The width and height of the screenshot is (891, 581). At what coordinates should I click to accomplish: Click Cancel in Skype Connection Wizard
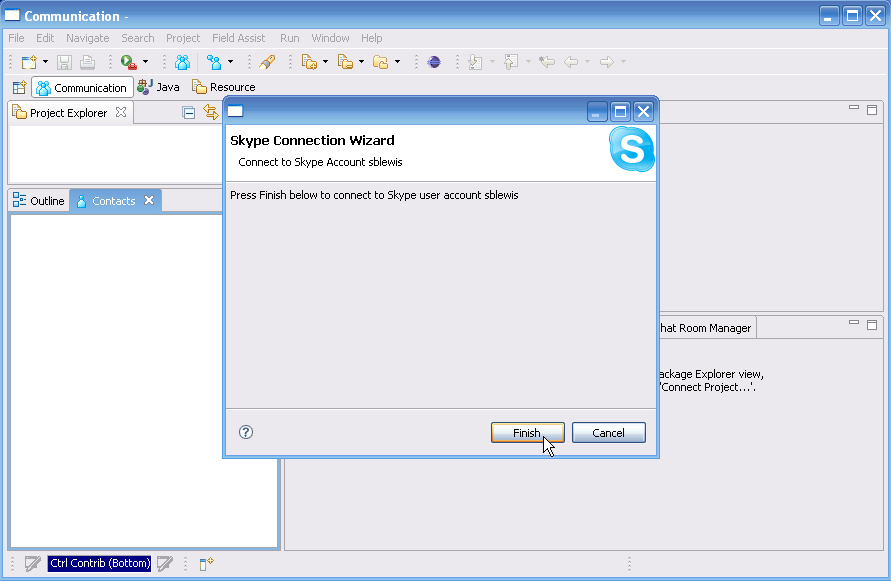pyautogui.click(x=609, y=433)
